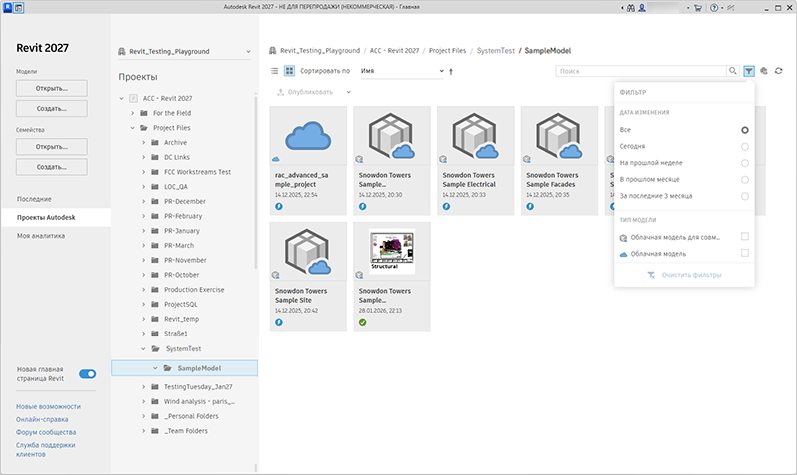797x475 pixels.
Task: Switch to grid tile view icon
Action: pos(289,71)
